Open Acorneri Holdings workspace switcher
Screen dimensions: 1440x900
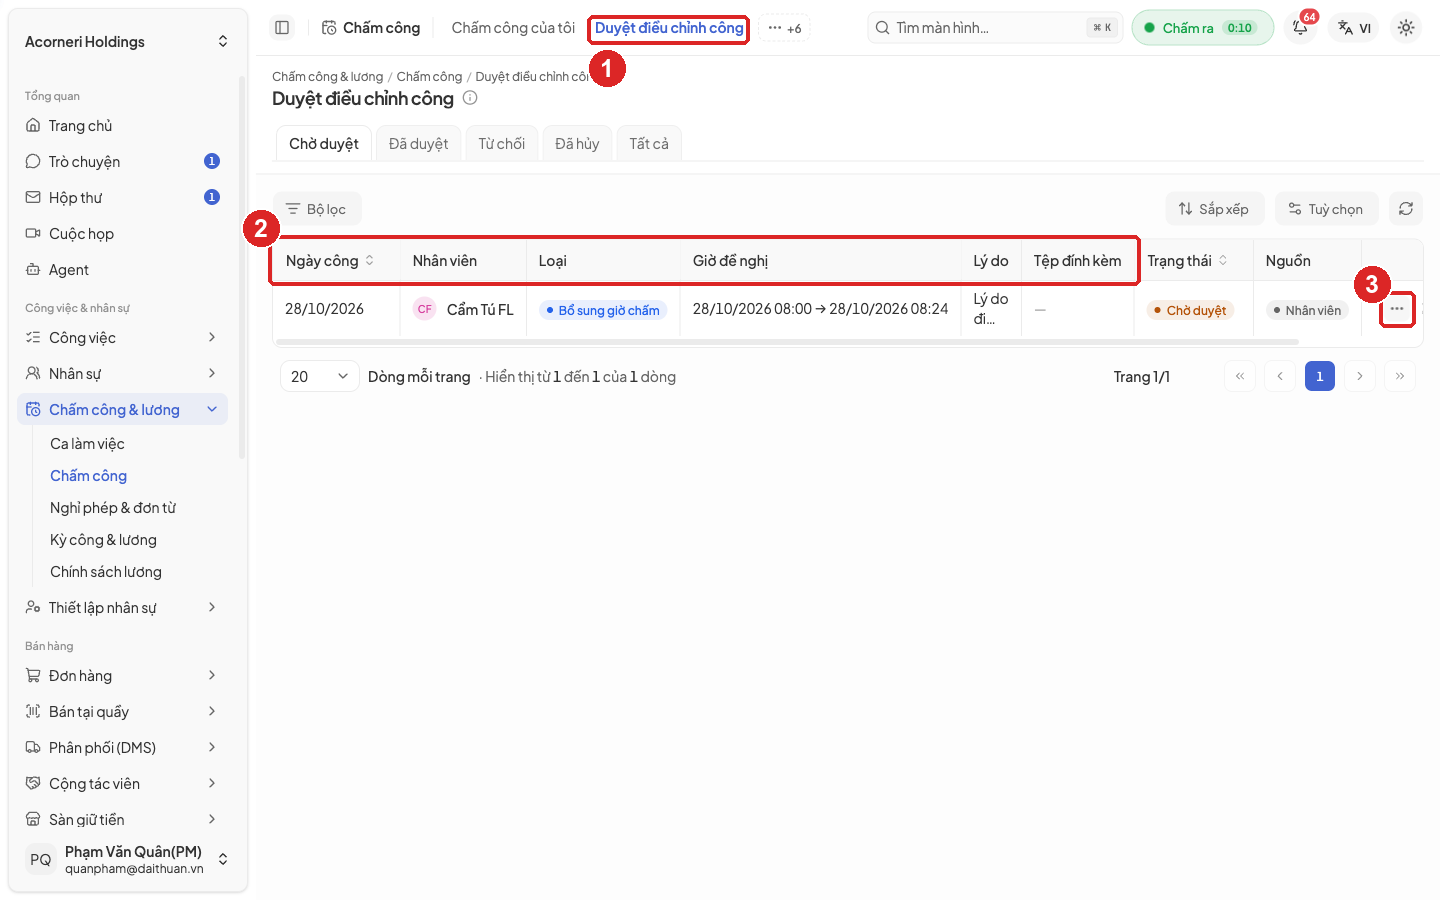coord(126,42)
